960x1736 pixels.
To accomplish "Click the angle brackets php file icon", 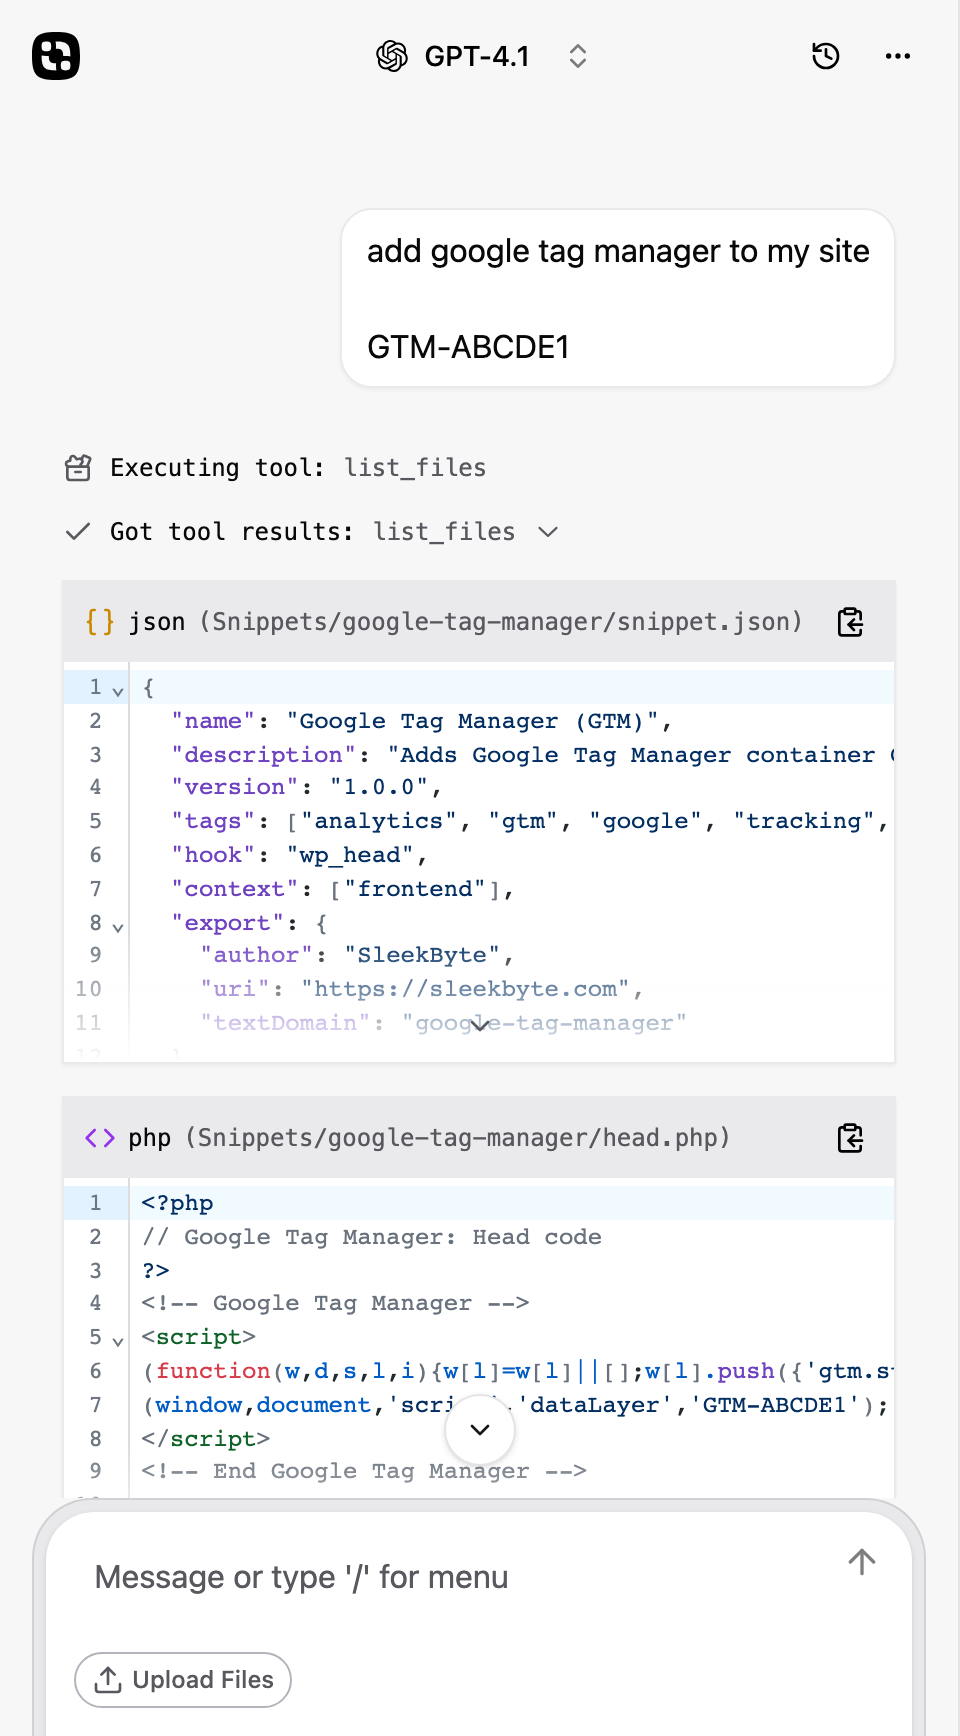I will coord(100,1138).
